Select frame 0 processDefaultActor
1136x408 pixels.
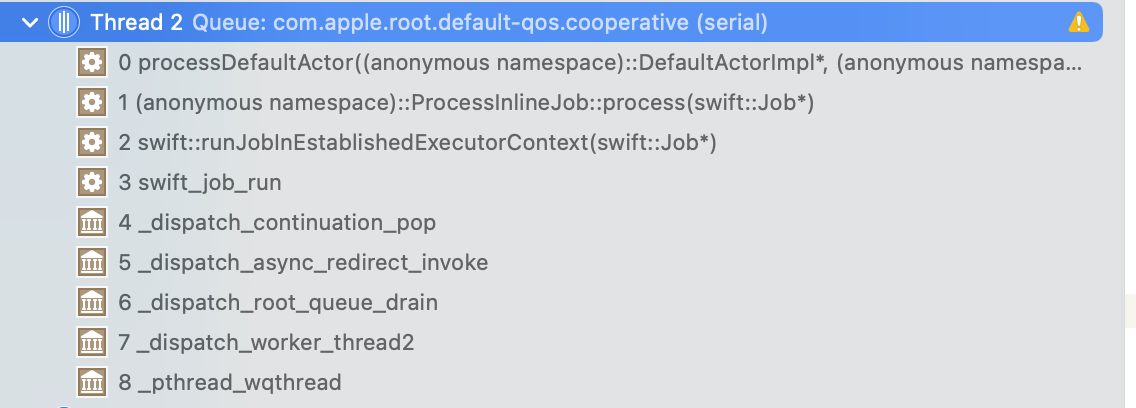pyautogui.click(x=600, y=63)
